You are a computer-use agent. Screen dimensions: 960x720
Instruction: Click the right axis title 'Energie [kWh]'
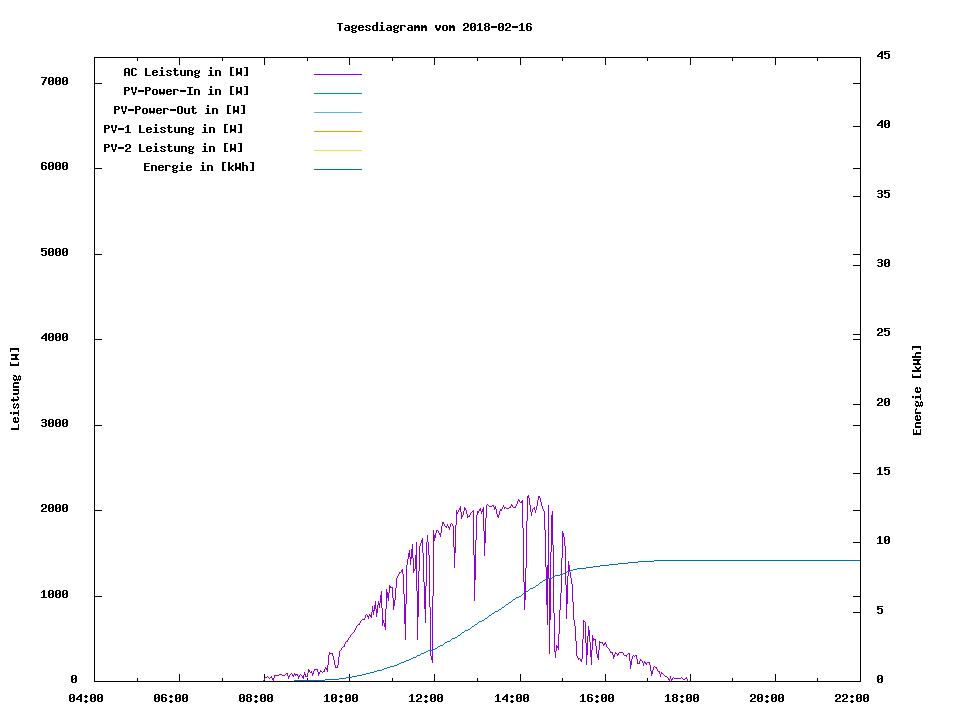pyautogui.click(x=918, y=390)
